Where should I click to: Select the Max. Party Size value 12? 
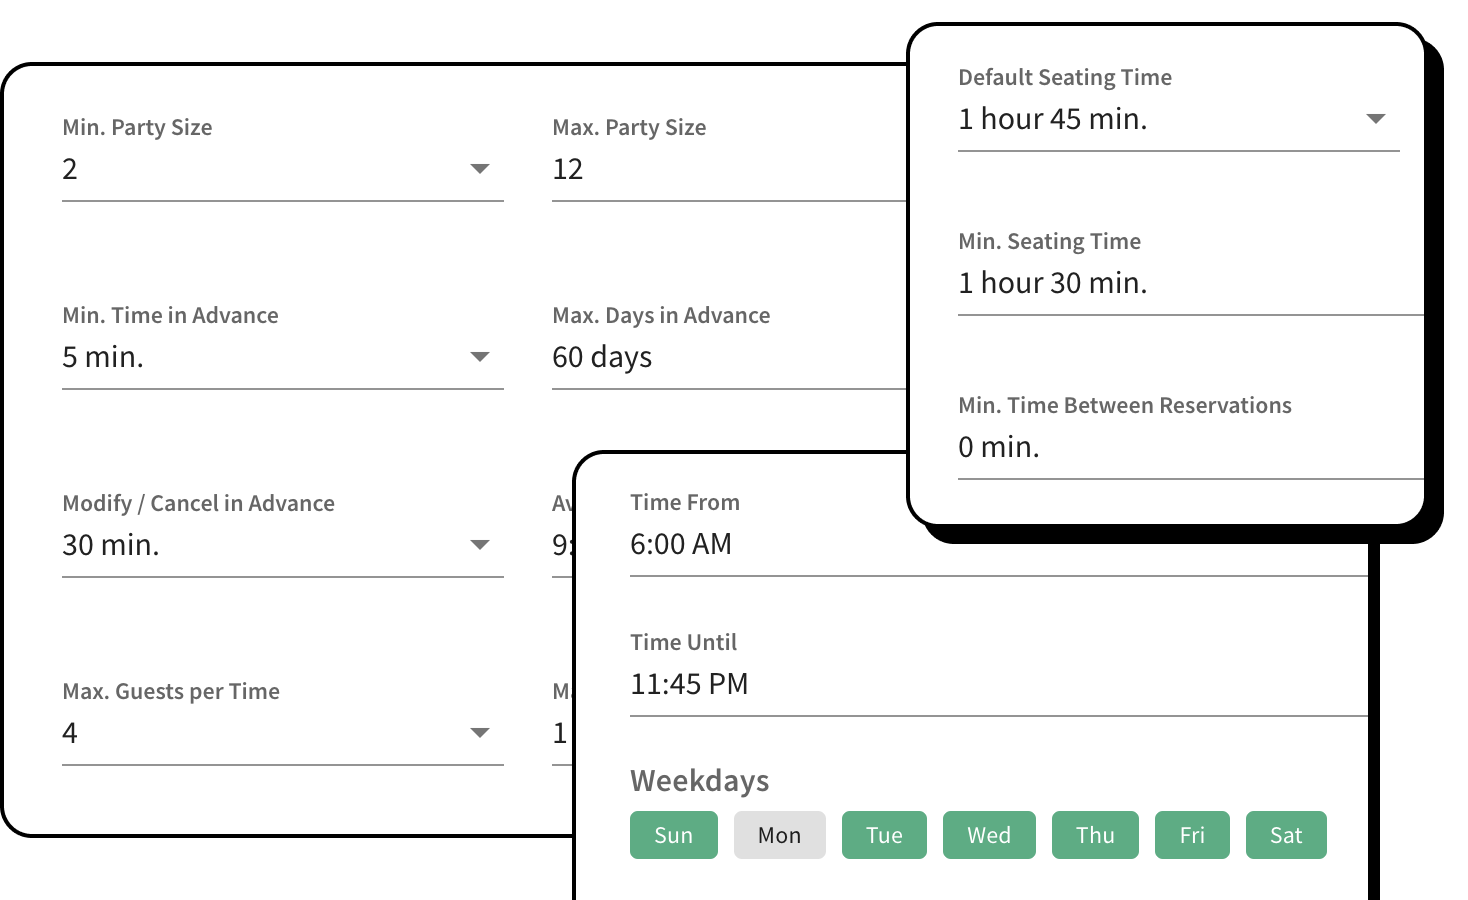pyautogui.click(x=568, y=170)
